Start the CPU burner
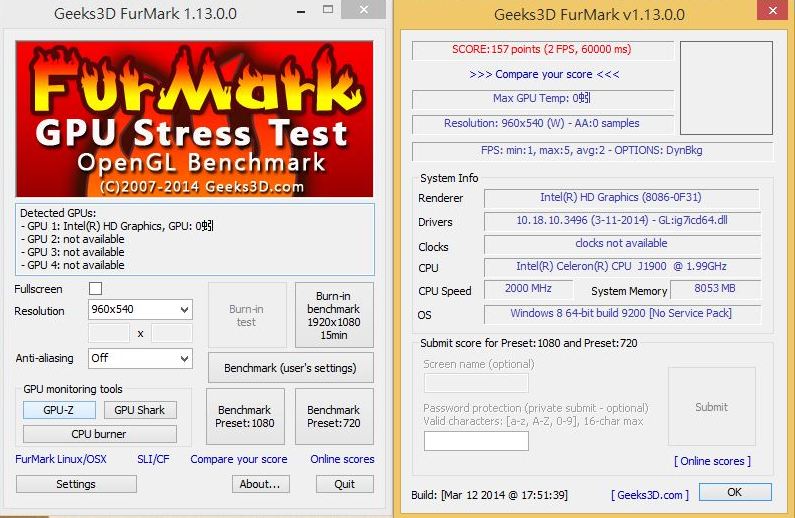Viewport: 795px width, 518px height. tap(99, 434)
